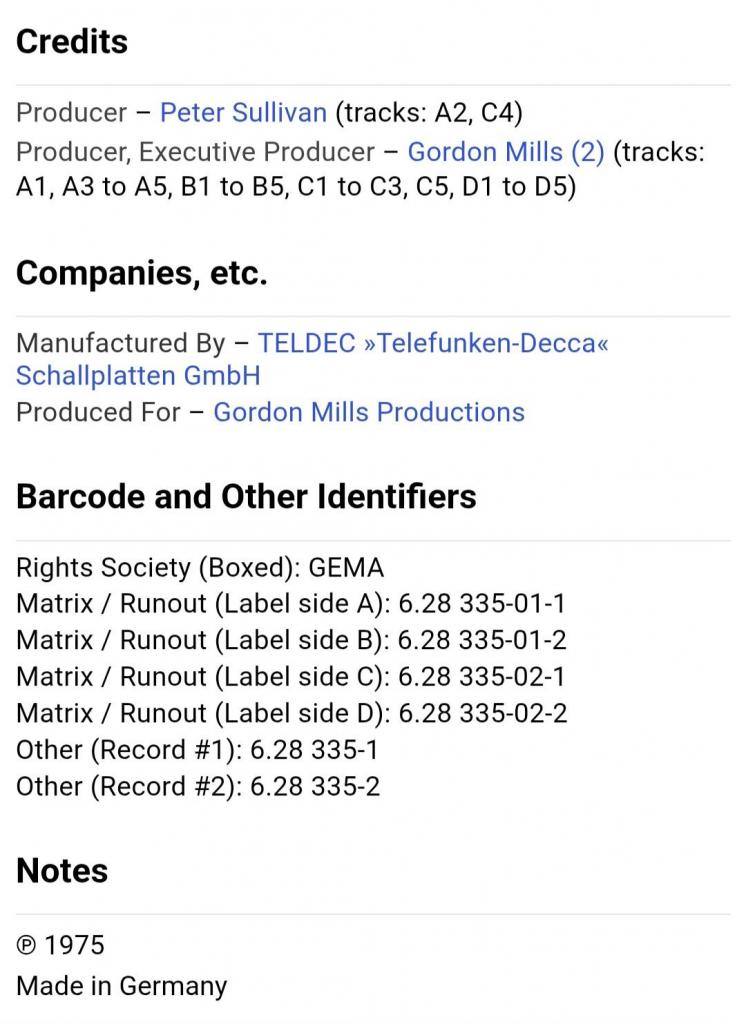
Task: Click the tracks A2, C4 text
Action: pyautogui.click(x=429, y=113)
